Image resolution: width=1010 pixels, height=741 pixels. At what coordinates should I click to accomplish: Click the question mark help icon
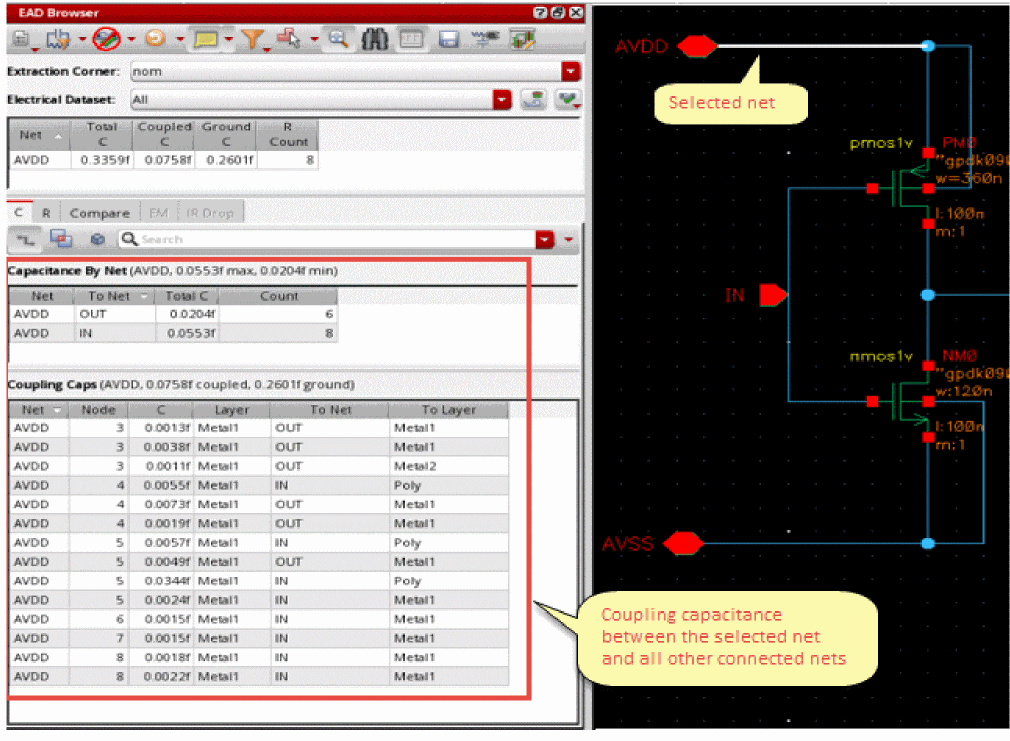tap(540, 13)
